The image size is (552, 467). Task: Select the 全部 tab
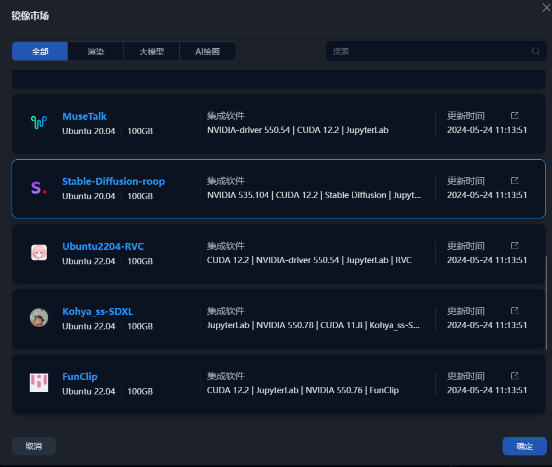click(40, 51)
